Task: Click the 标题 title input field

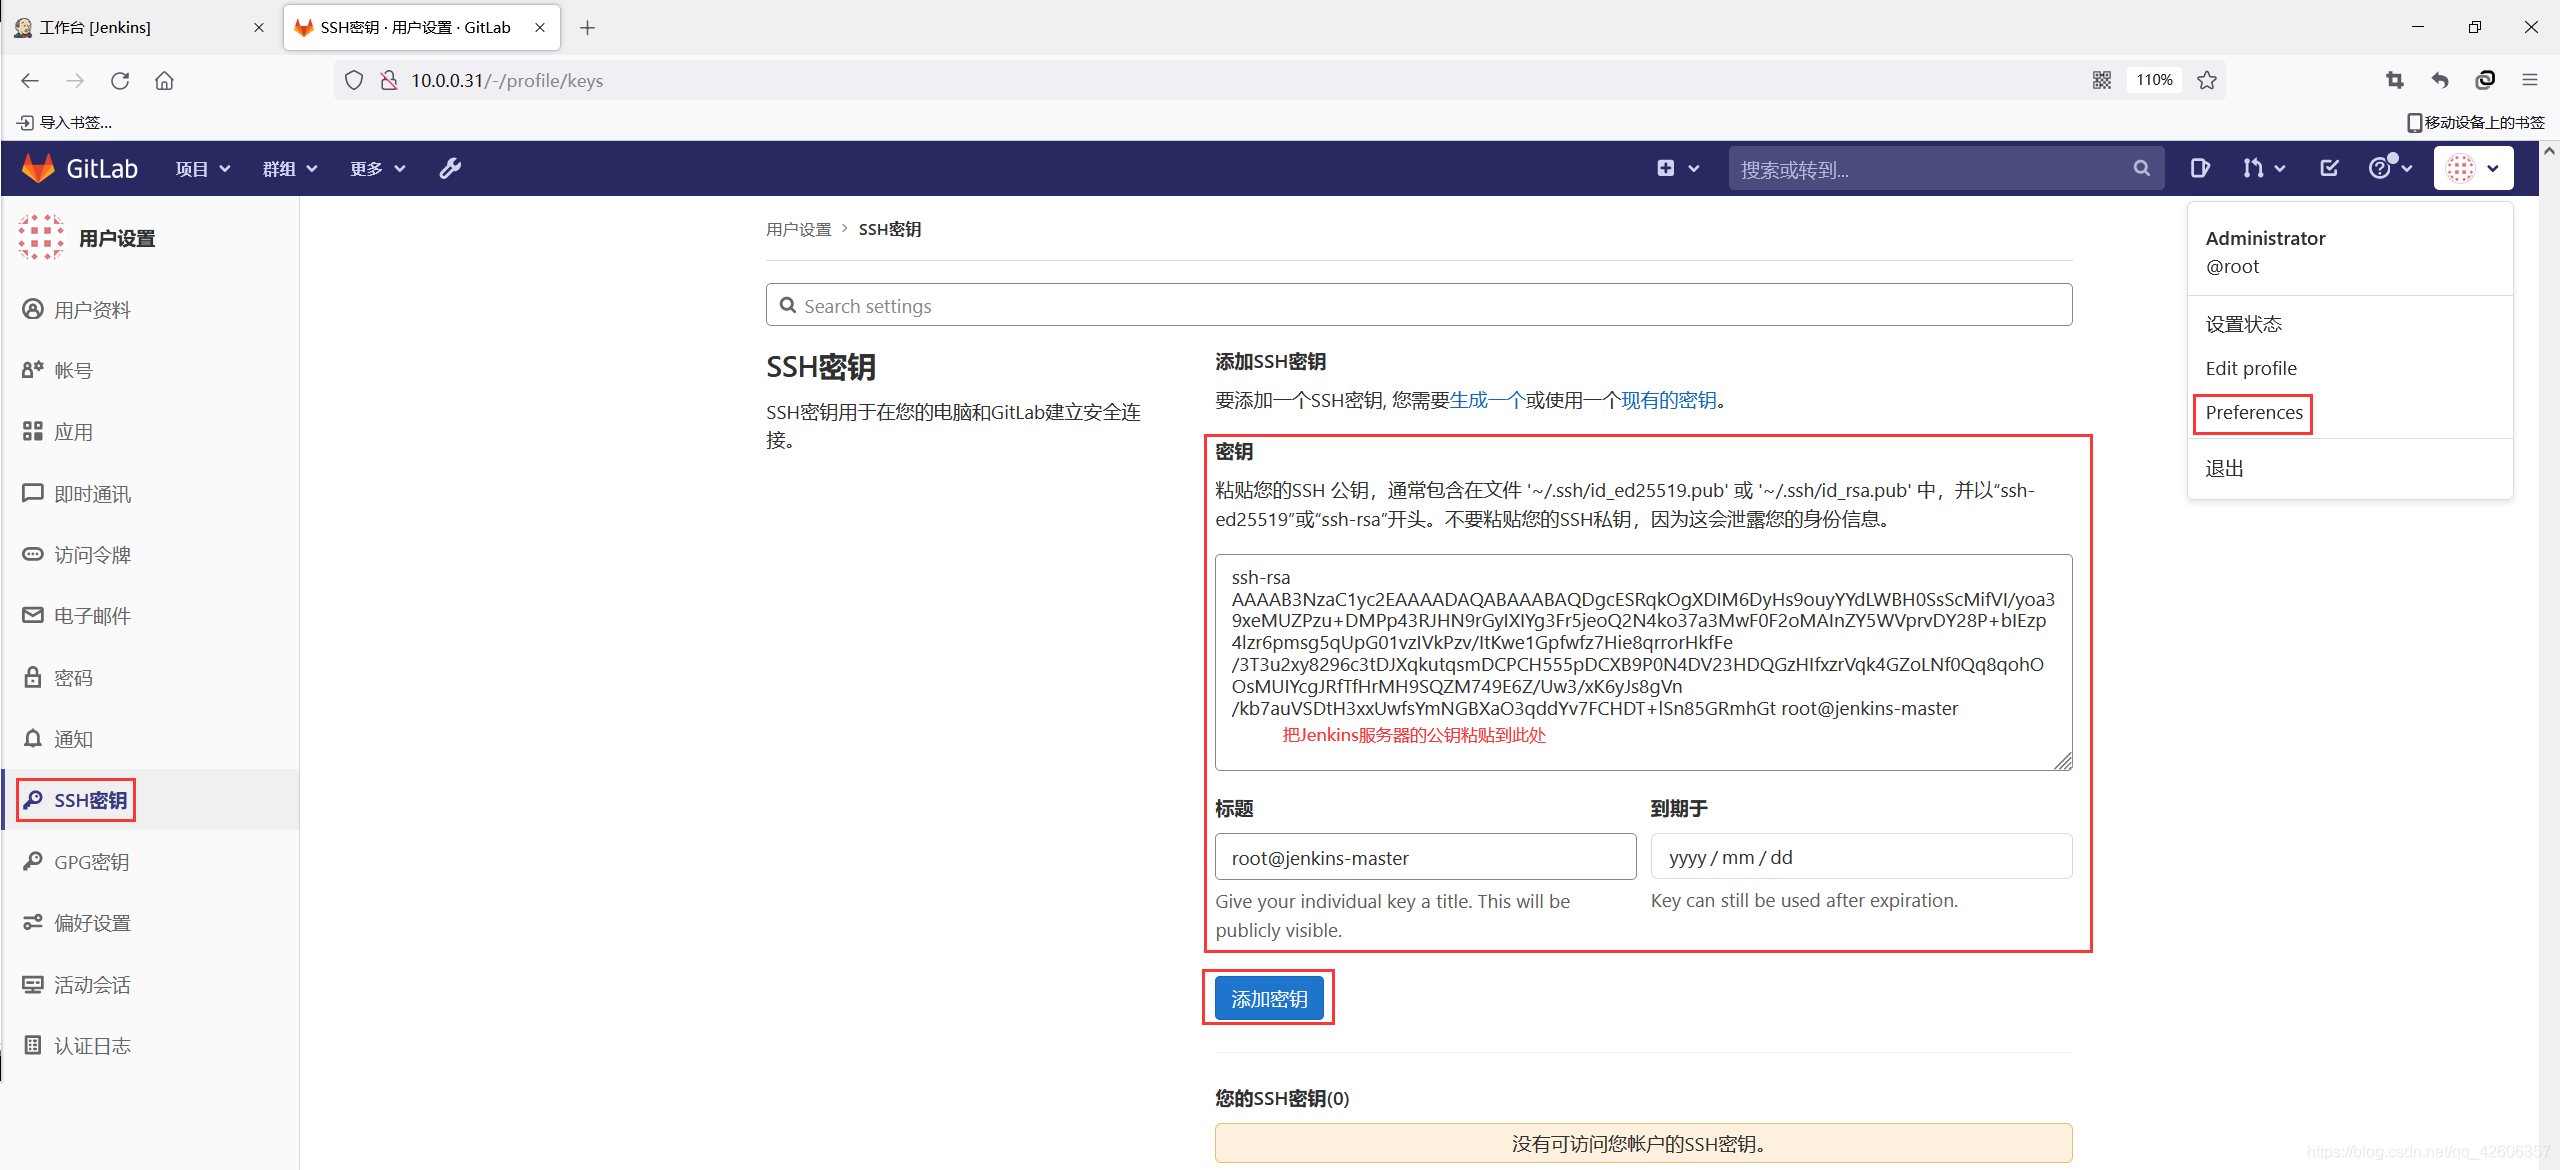Action: click(1425, 857)
